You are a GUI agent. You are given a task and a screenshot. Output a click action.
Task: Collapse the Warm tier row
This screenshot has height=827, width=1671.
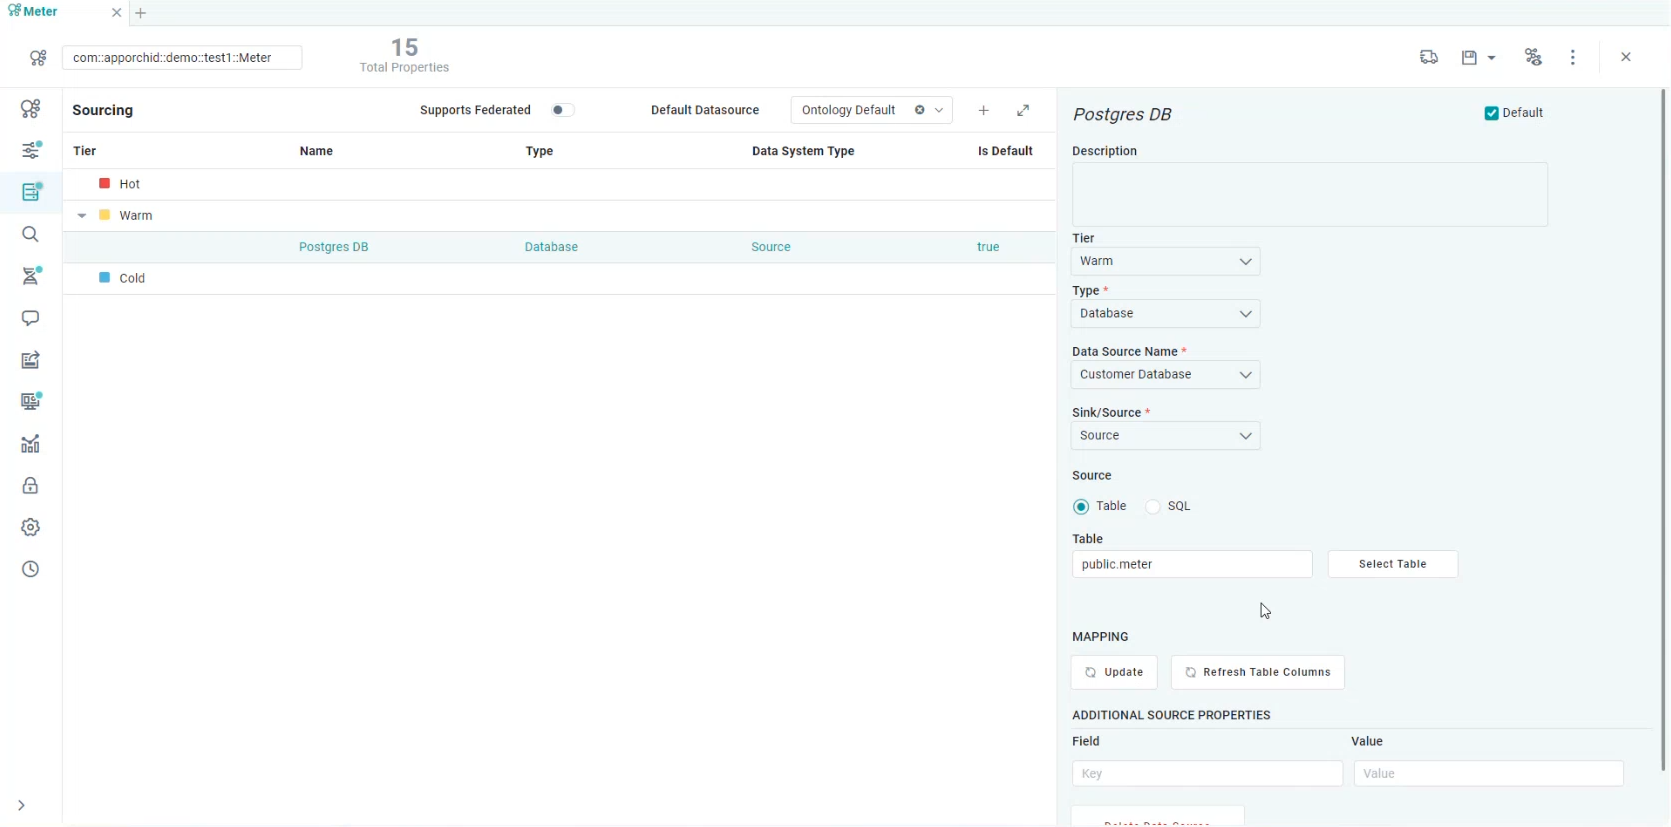coord(82,216)
